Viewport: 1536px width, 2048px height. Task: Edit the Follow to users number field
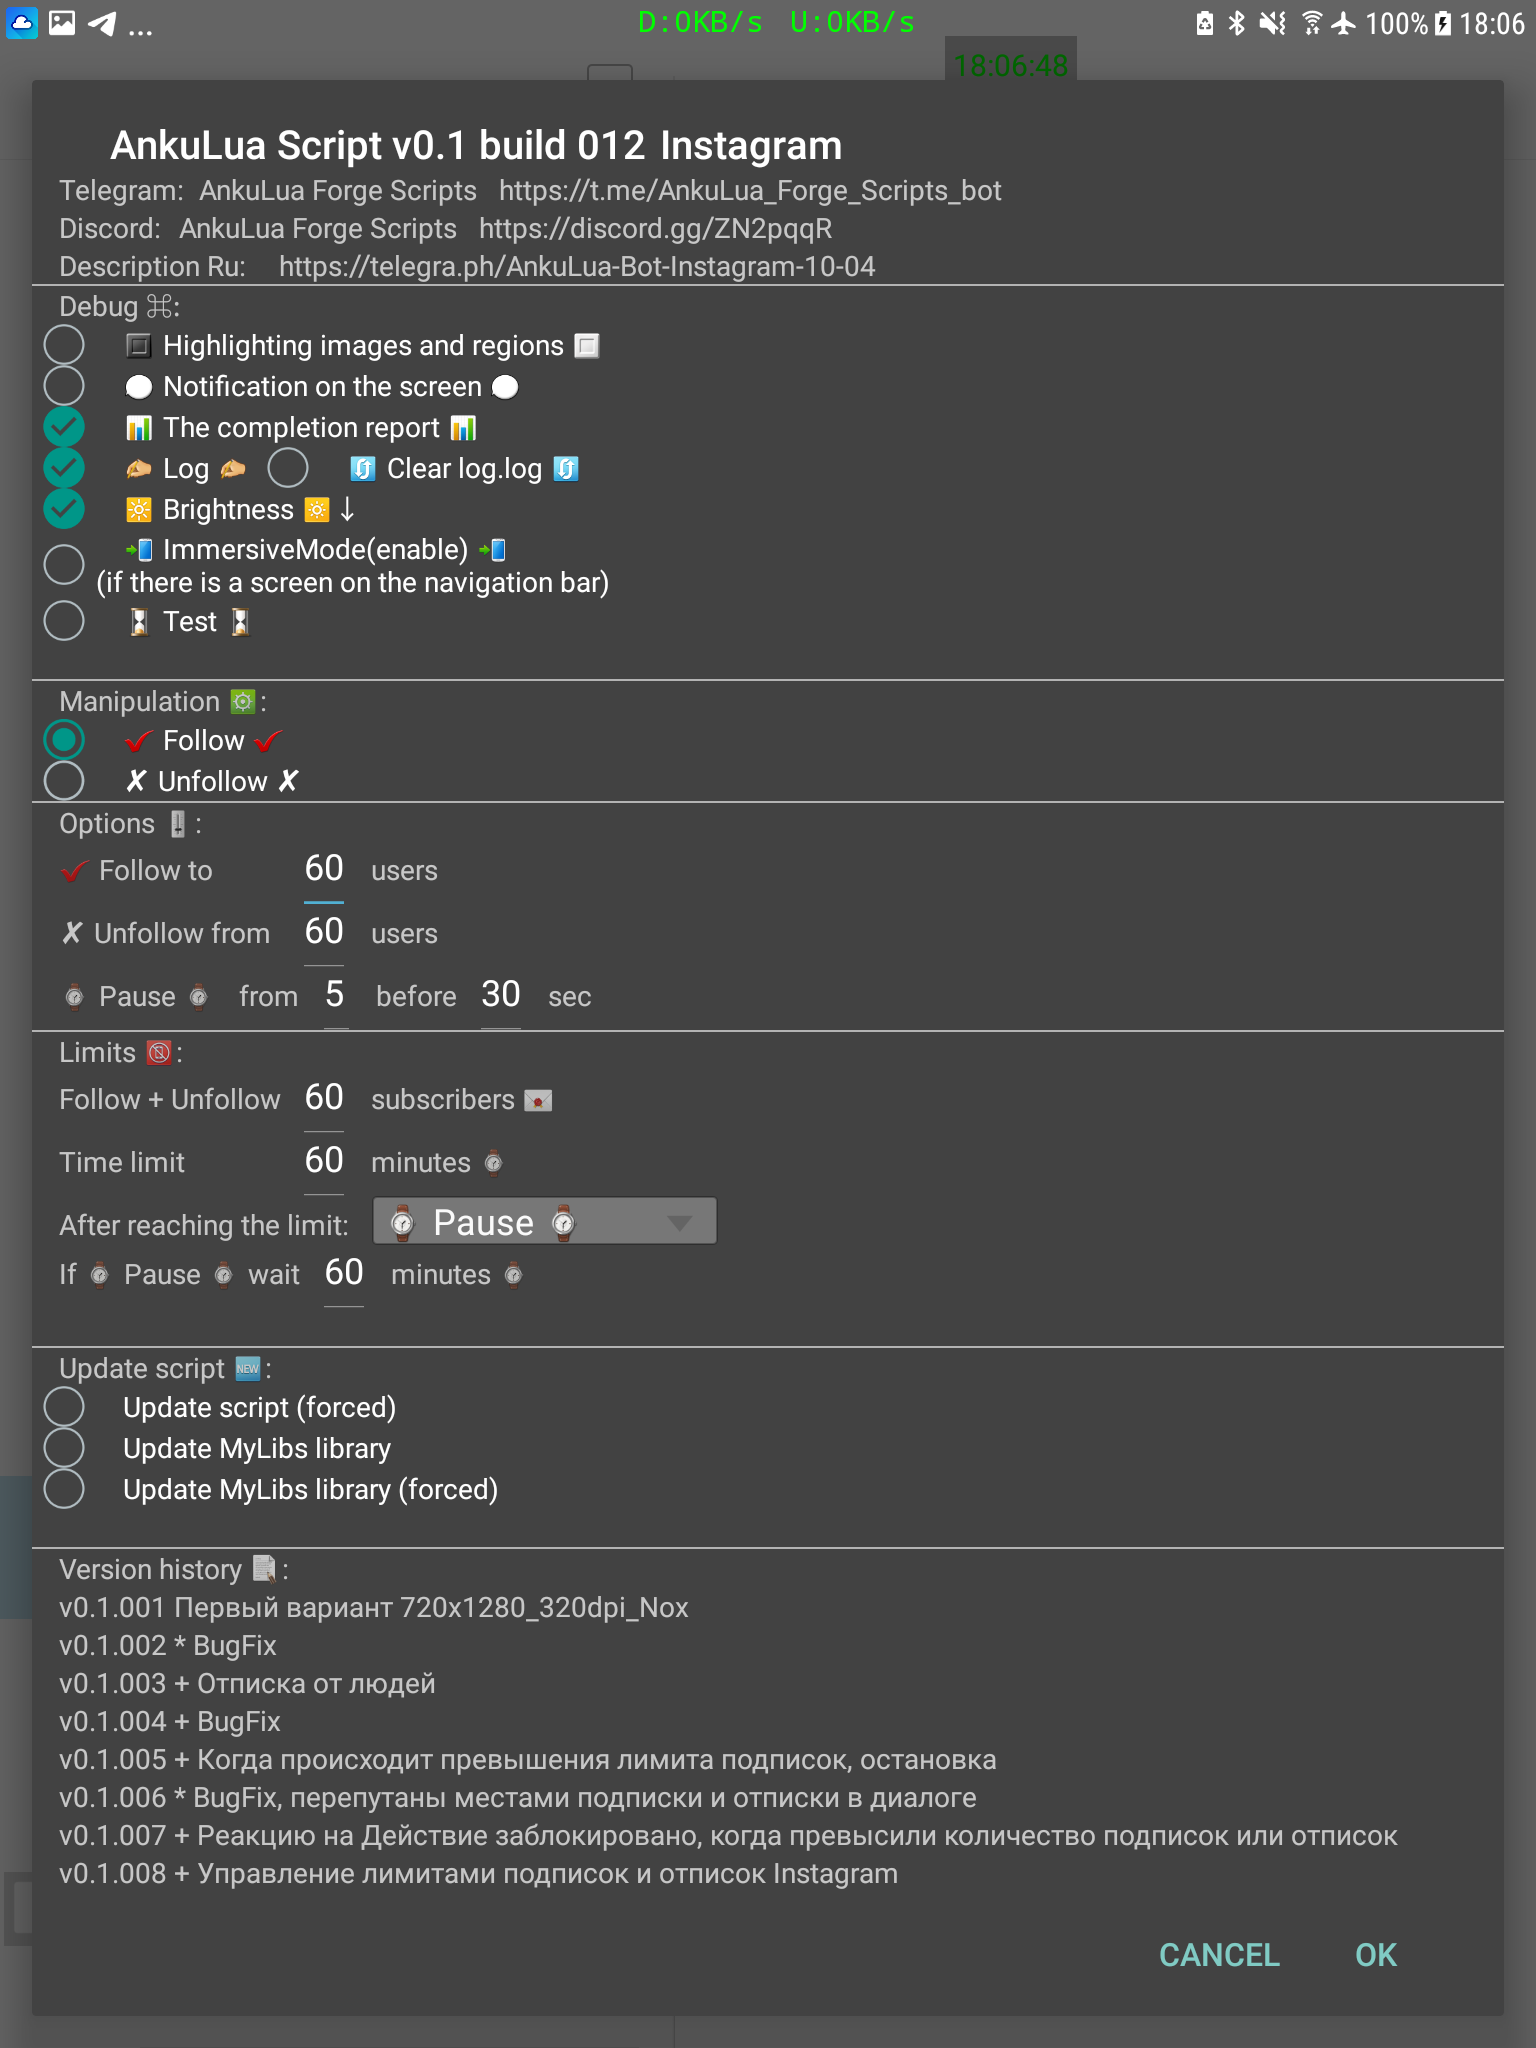pyautogui.click(x=324, y=869)
